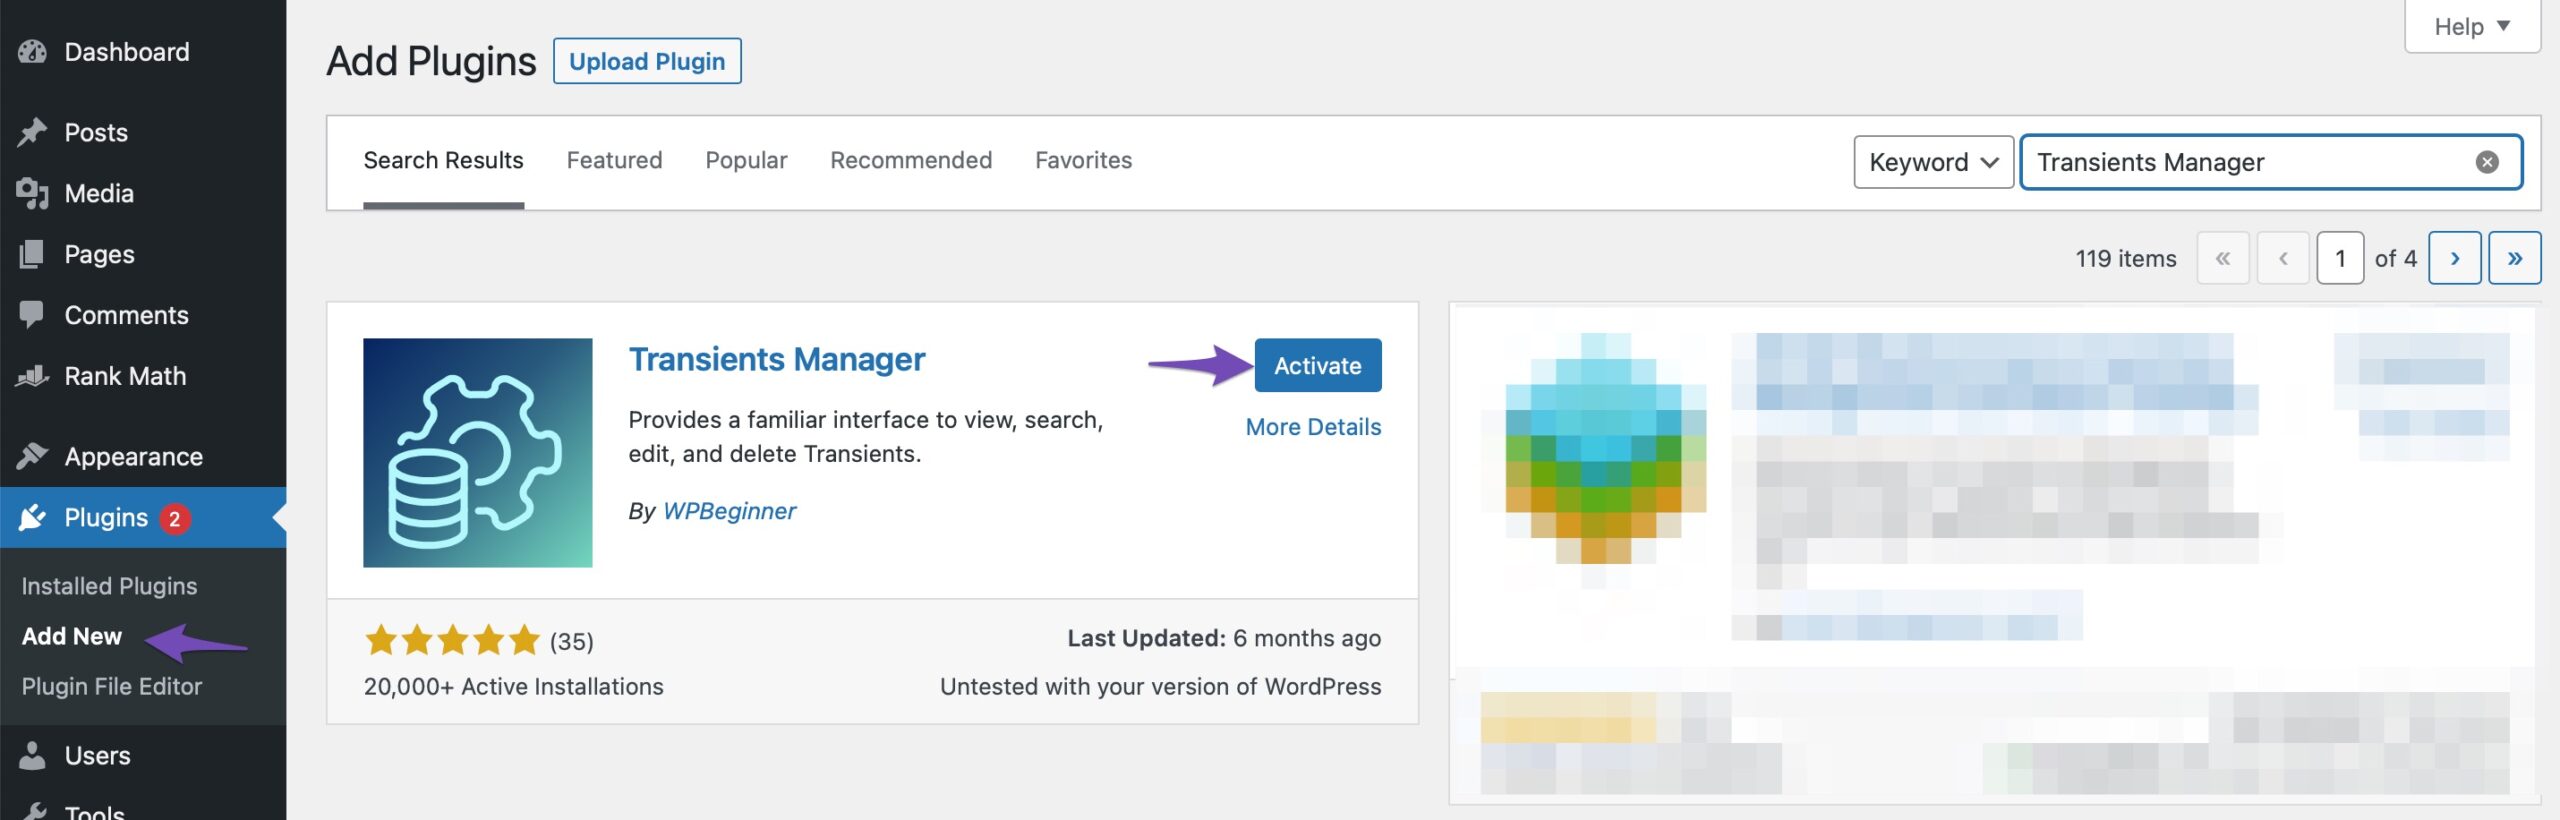The height and width of the screenshot is (820, 2560).
Task: Click the Dashboard gauge icon
Action: [x=32, y=52]
